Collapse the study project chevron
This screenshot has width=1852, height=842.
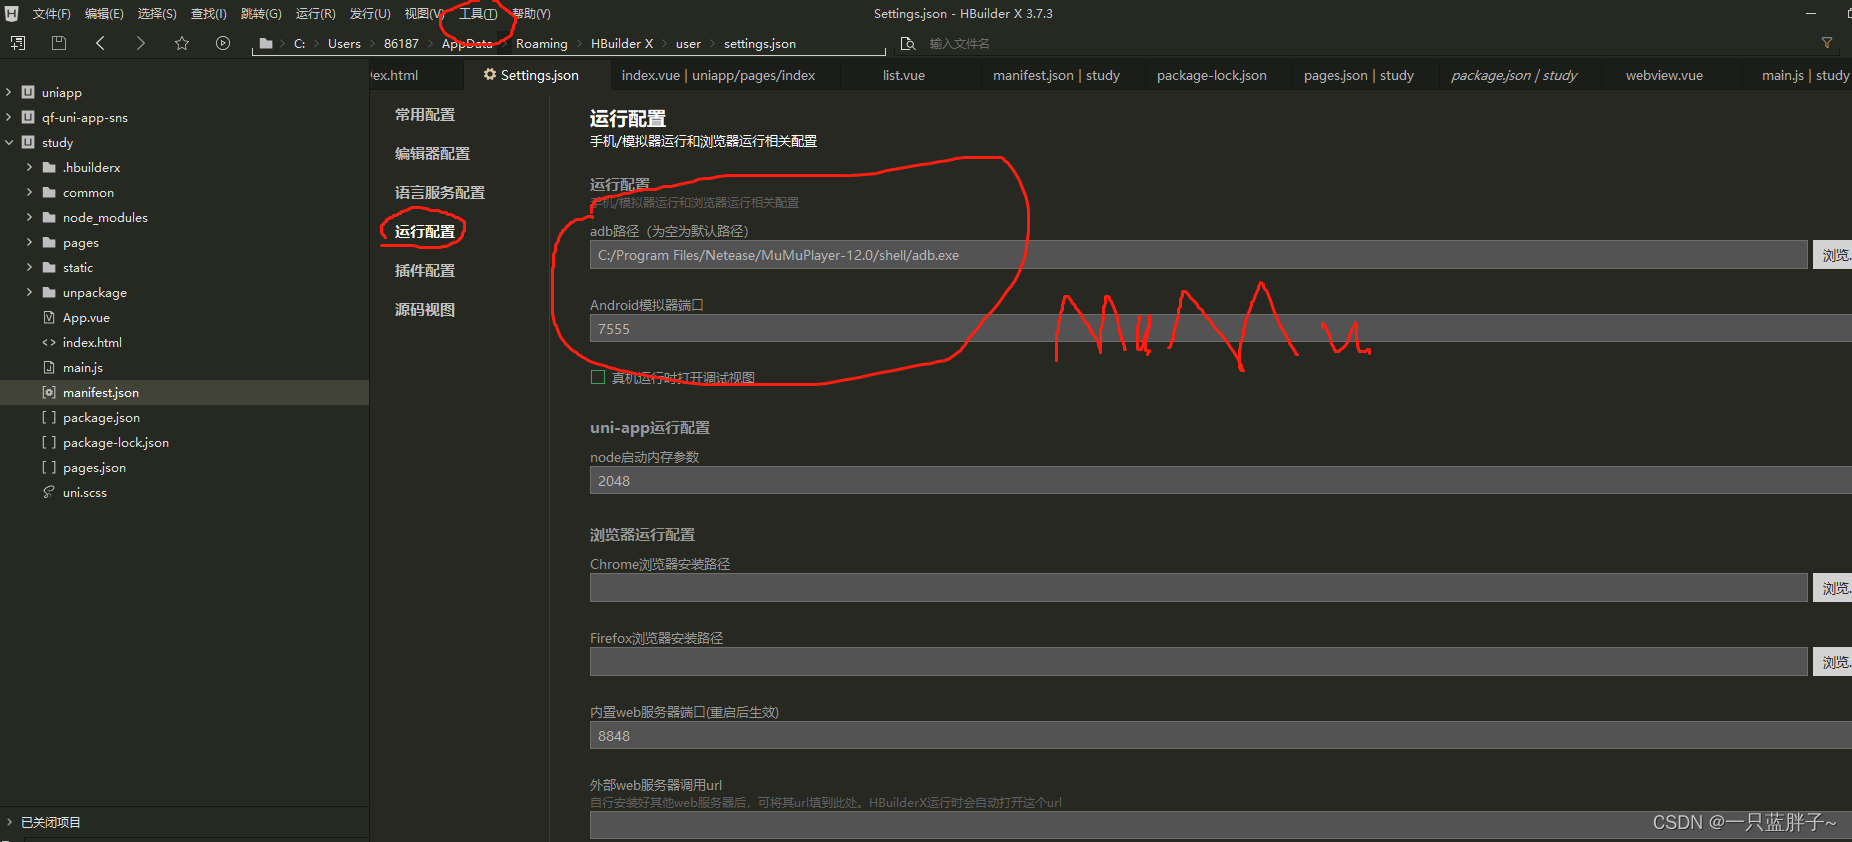pos(9,142)
